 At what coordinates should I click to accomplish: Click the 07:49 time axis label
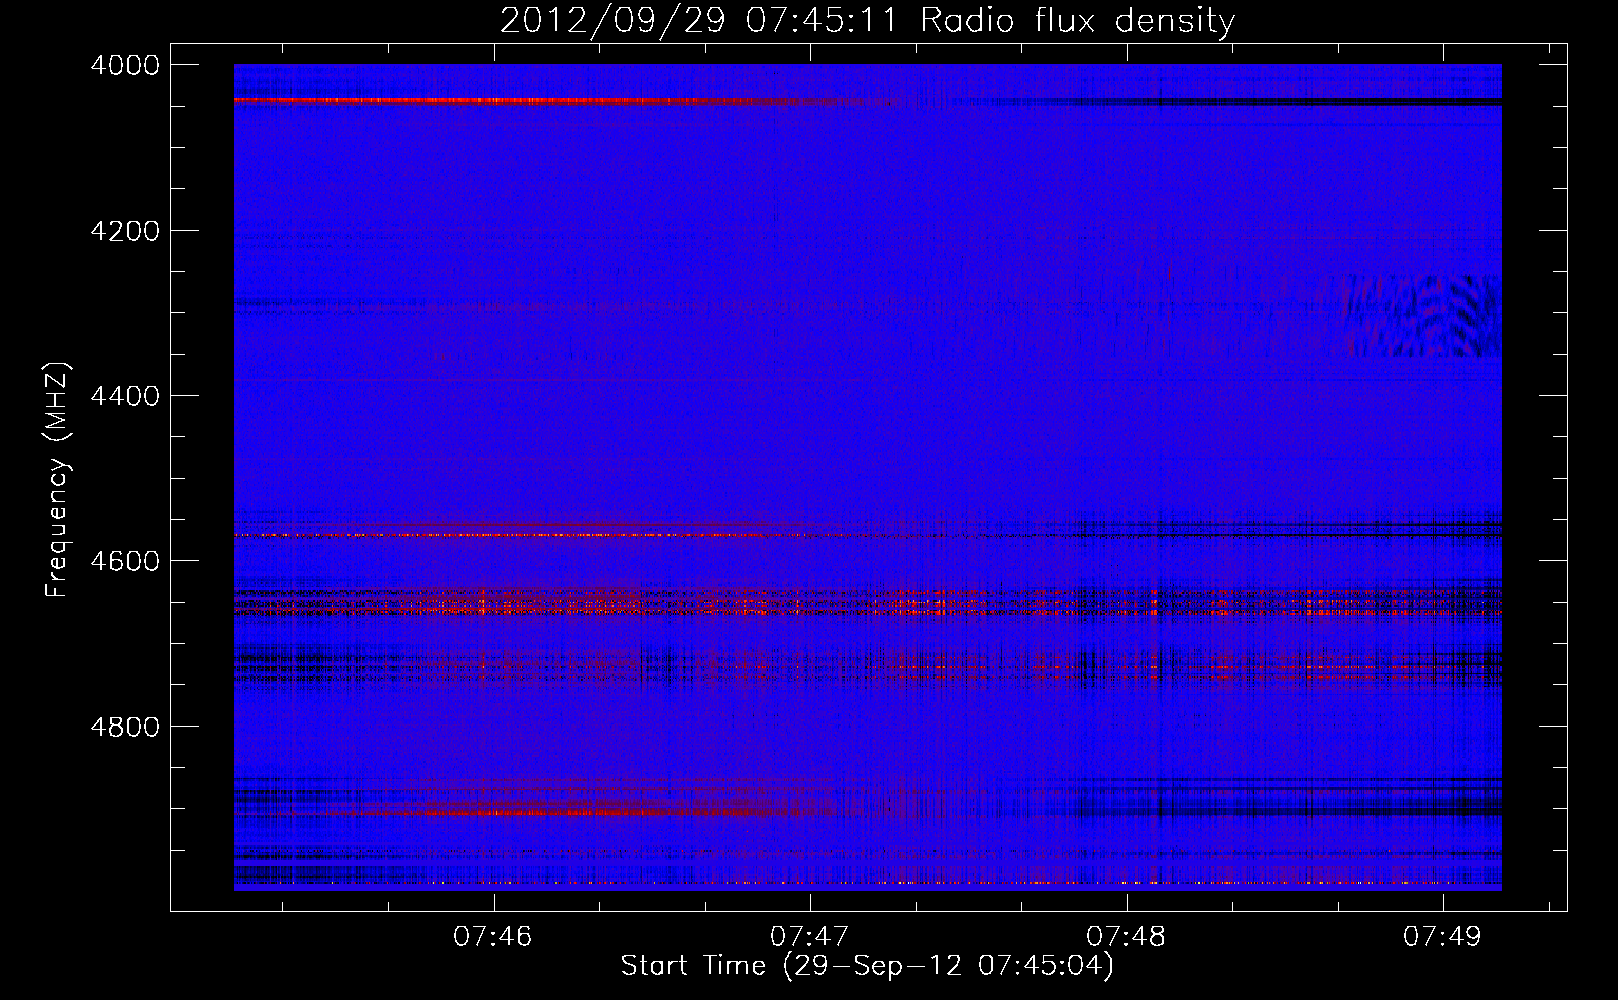pyautogui.click(x=1442, y=936)
